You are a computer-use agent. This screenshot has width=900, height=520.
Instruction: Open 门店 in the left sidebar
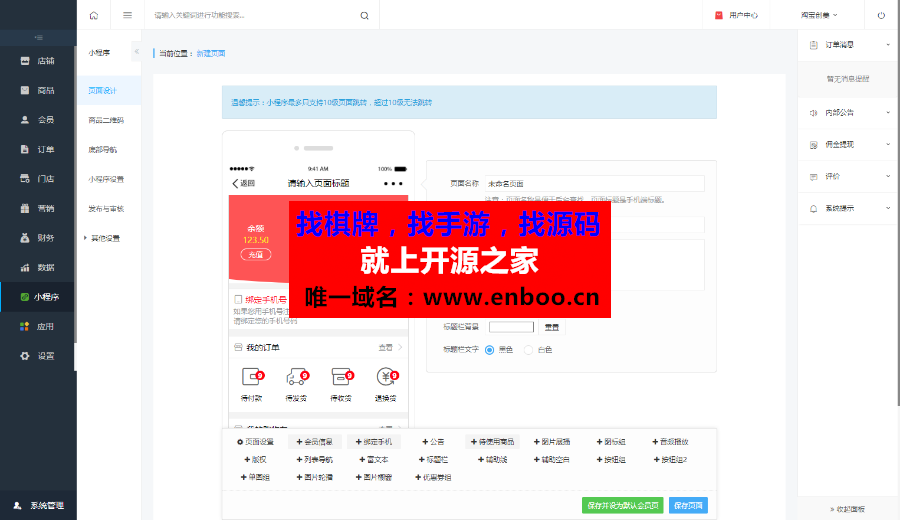[x=38, y=178]
